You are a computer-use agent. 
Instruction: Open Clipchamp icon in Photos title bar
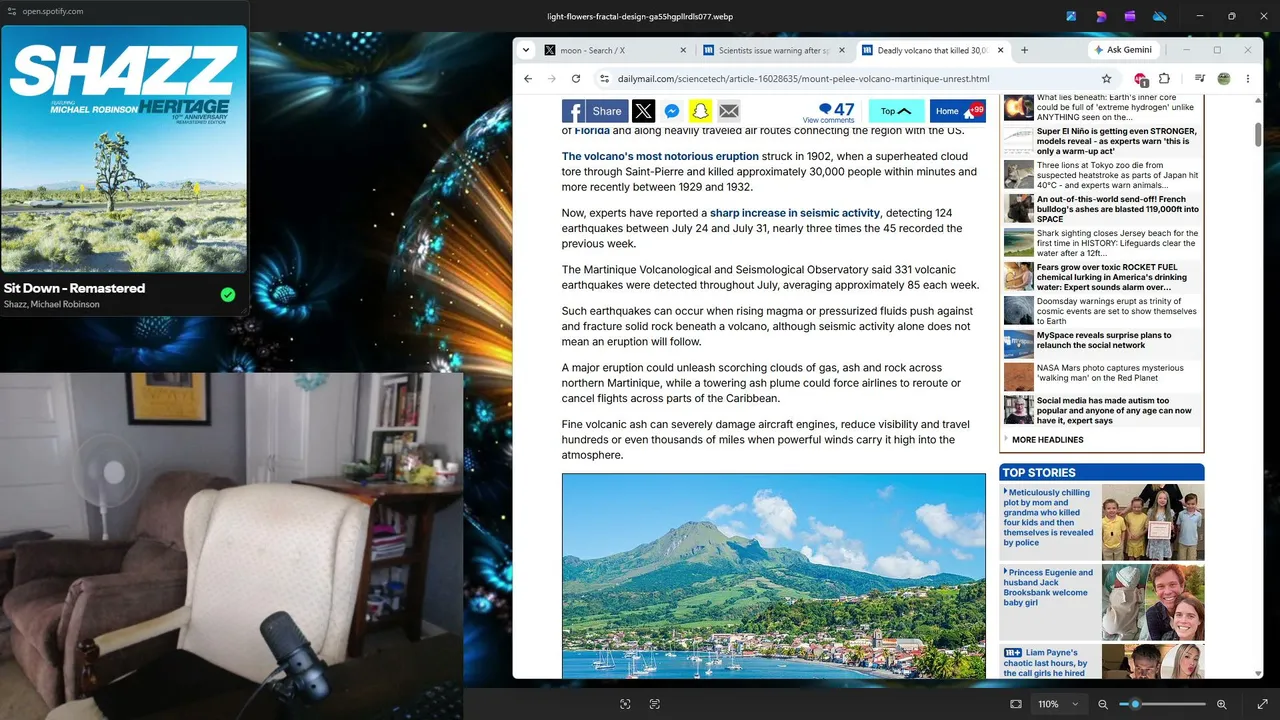(1130, 16)
